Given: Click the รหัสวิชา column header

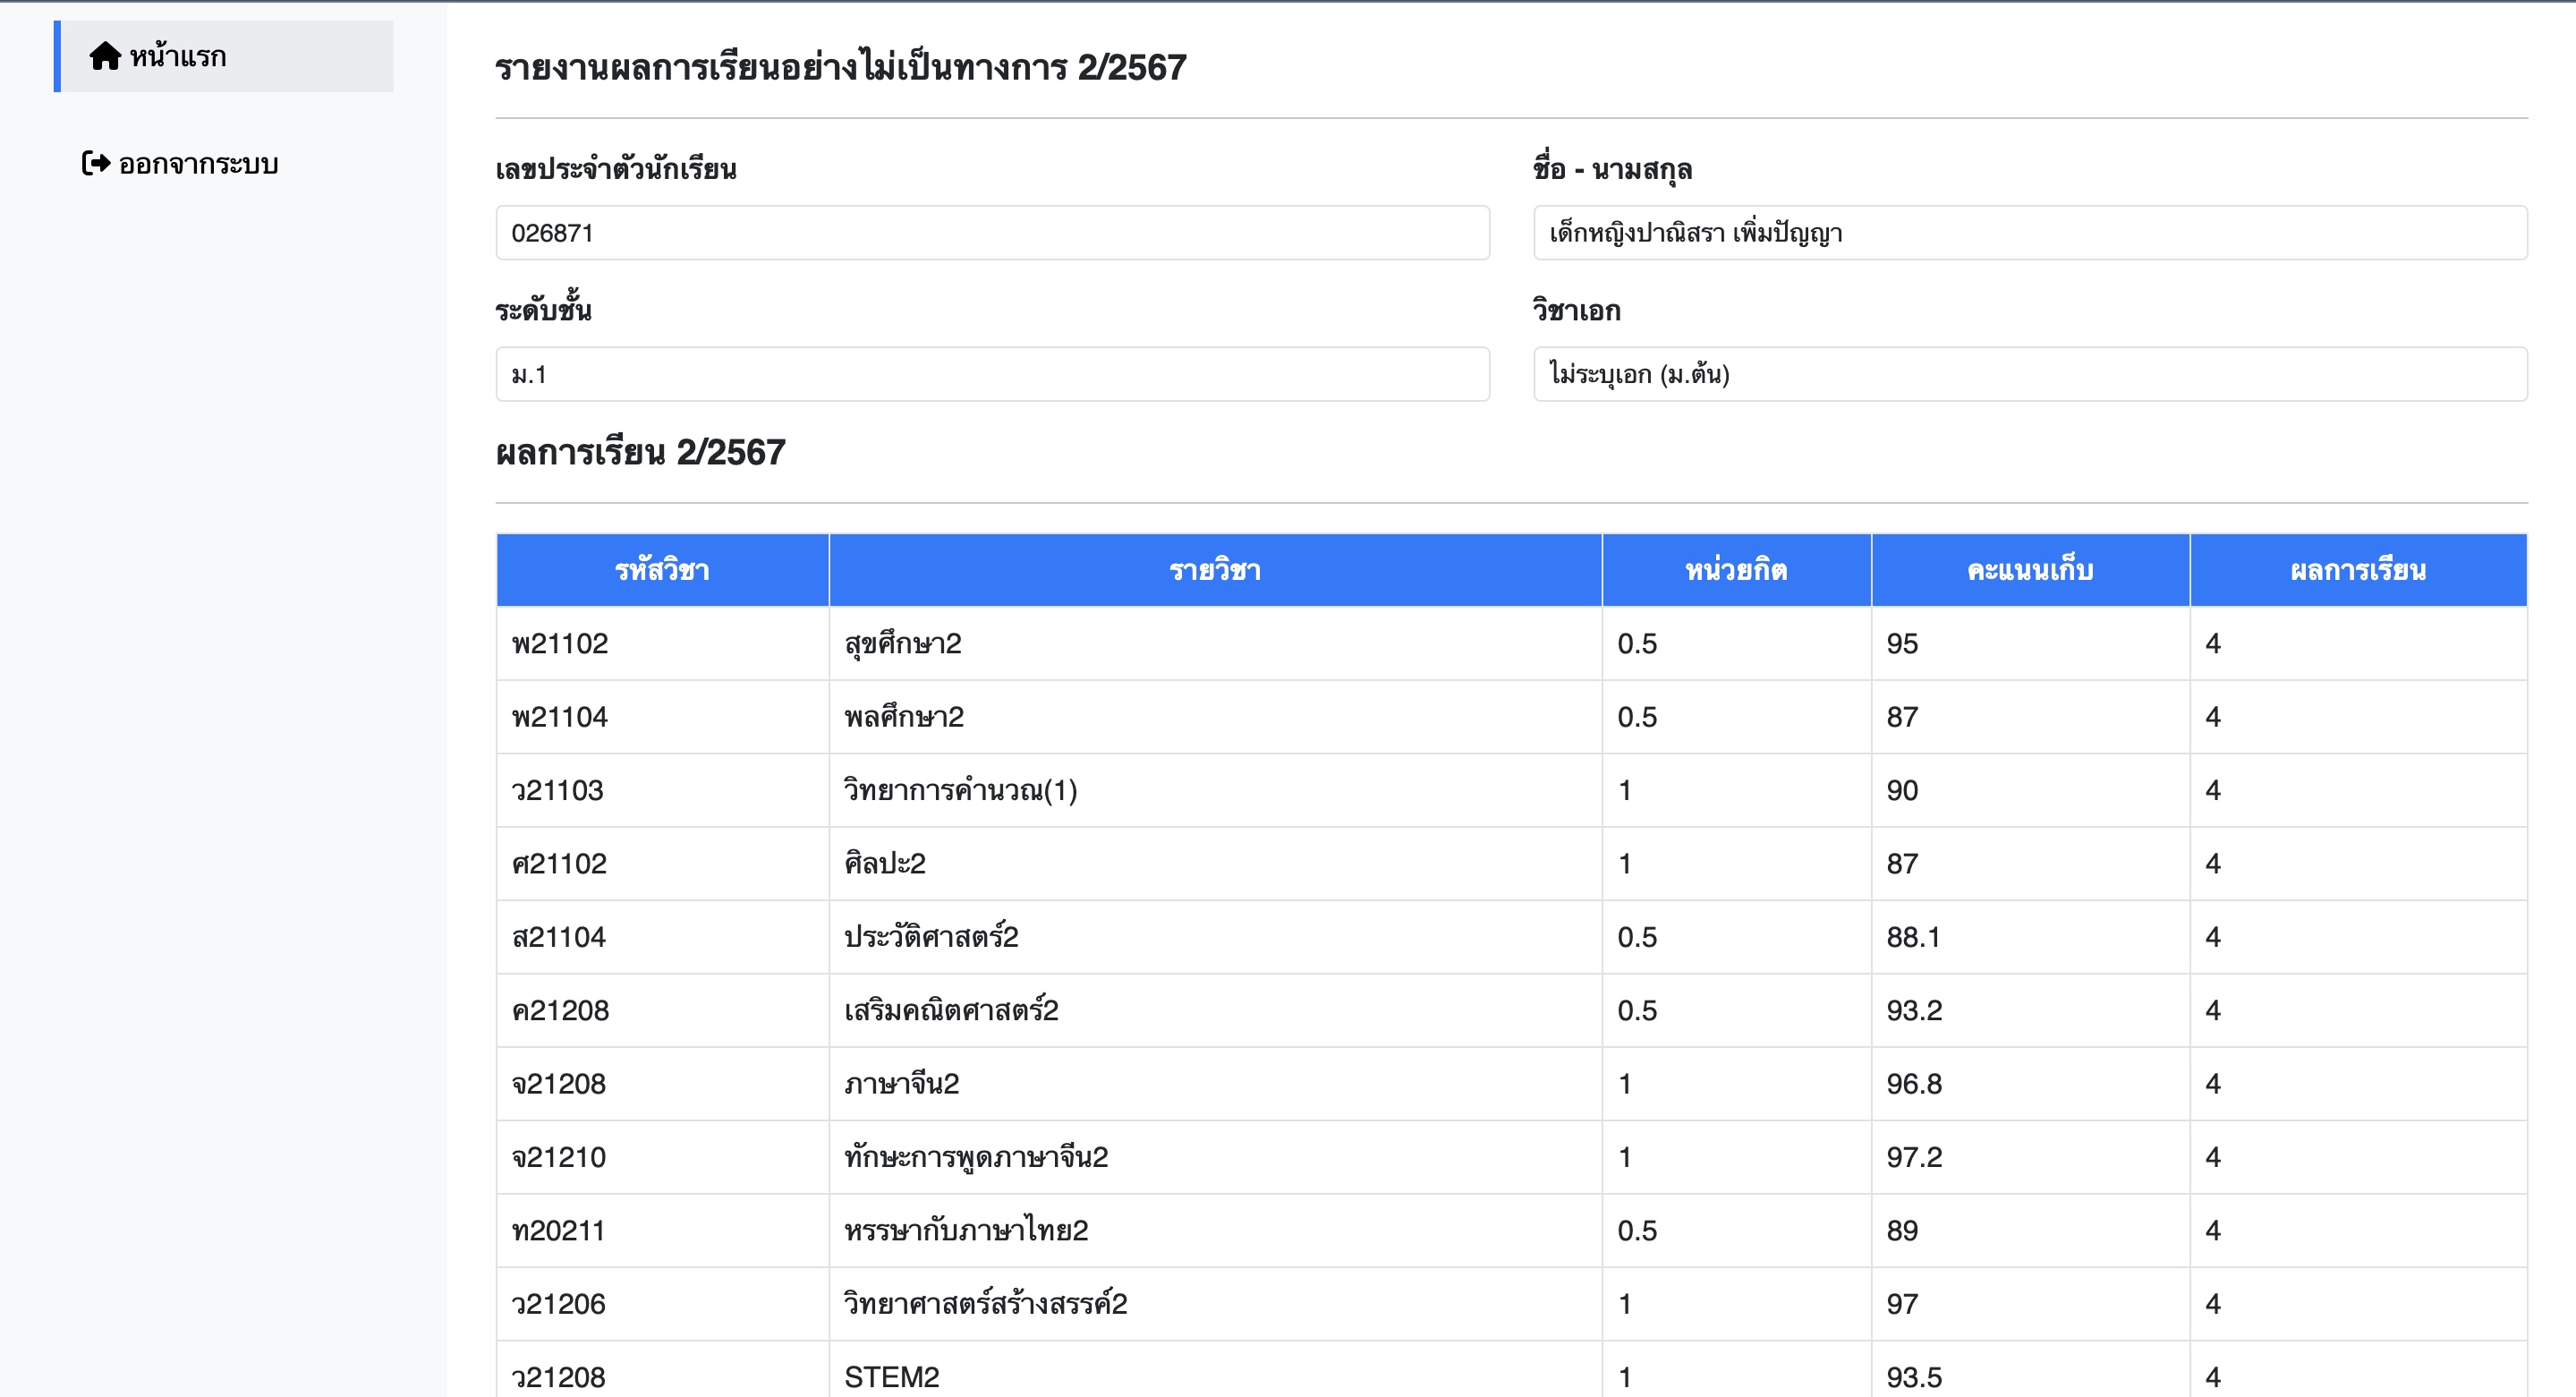Looking at the screenshot, I should pyautogui.click(x=662, y=570).
